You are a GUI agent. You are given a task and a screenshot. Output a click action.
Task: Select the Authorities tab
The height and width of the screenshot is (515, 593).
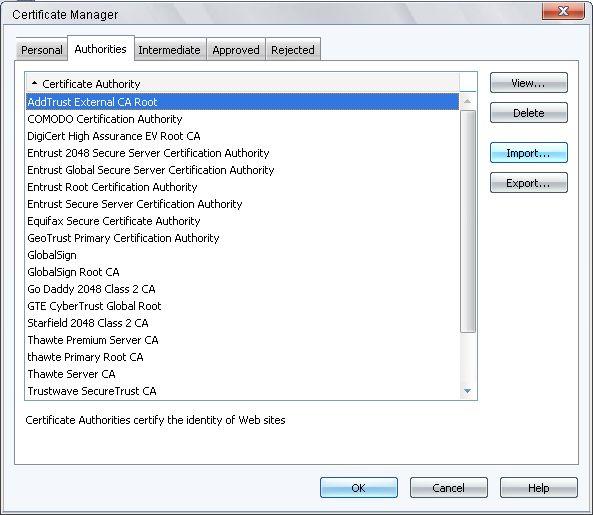coord(101,48)
